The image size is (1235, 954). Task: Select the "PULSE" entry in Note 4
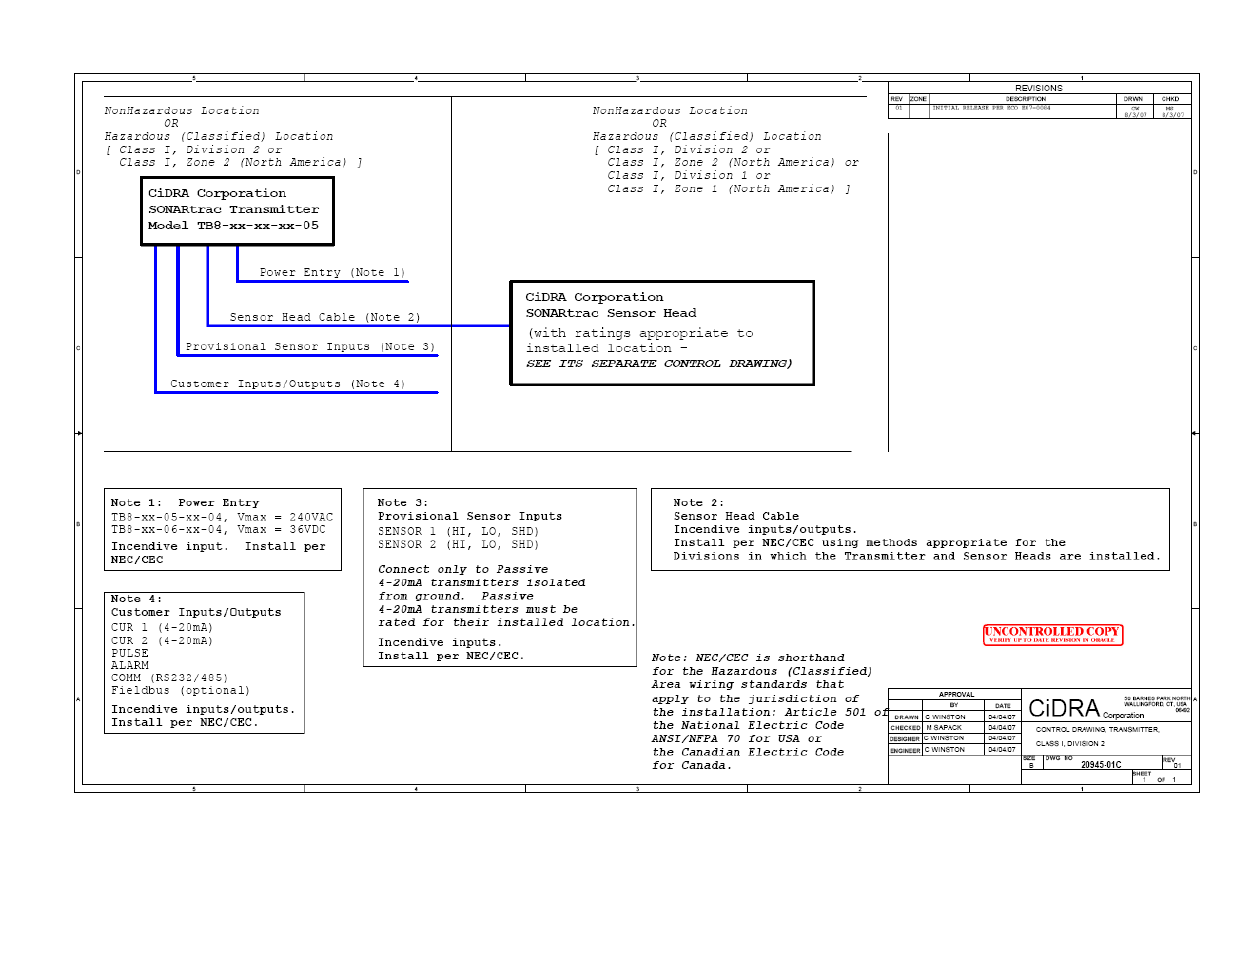tap(130, 653)
